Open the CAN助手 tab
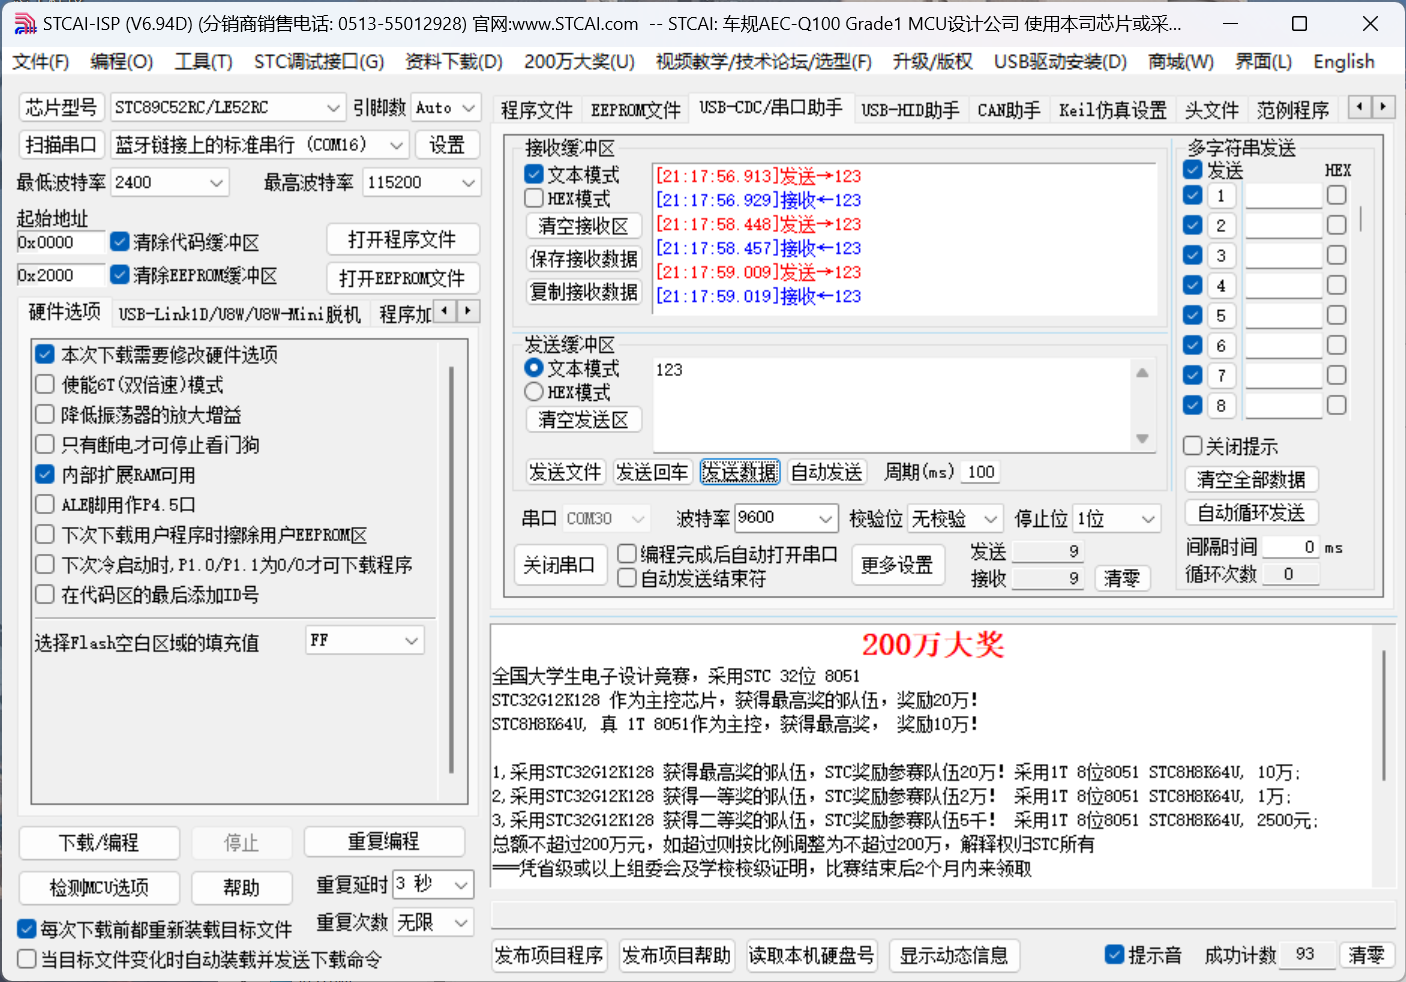This screenshot has width=1406, height=982. click(x=1009, y=110)
